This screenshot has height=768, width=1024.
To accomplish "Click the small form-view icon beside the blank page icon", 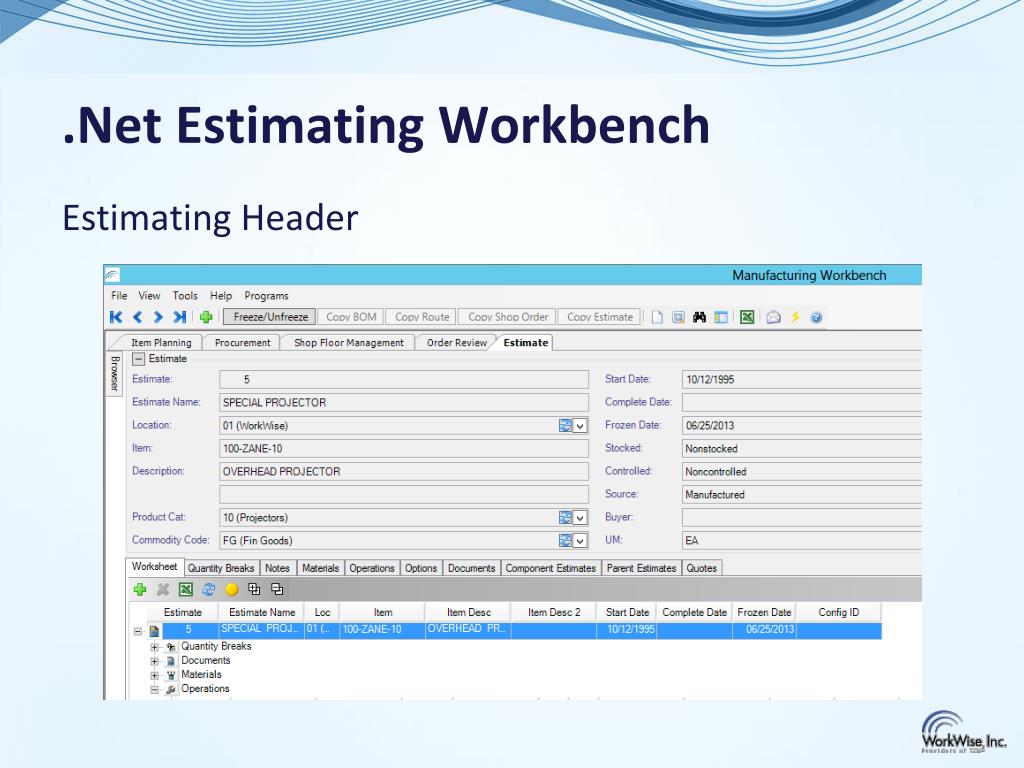I will point(679,317).
